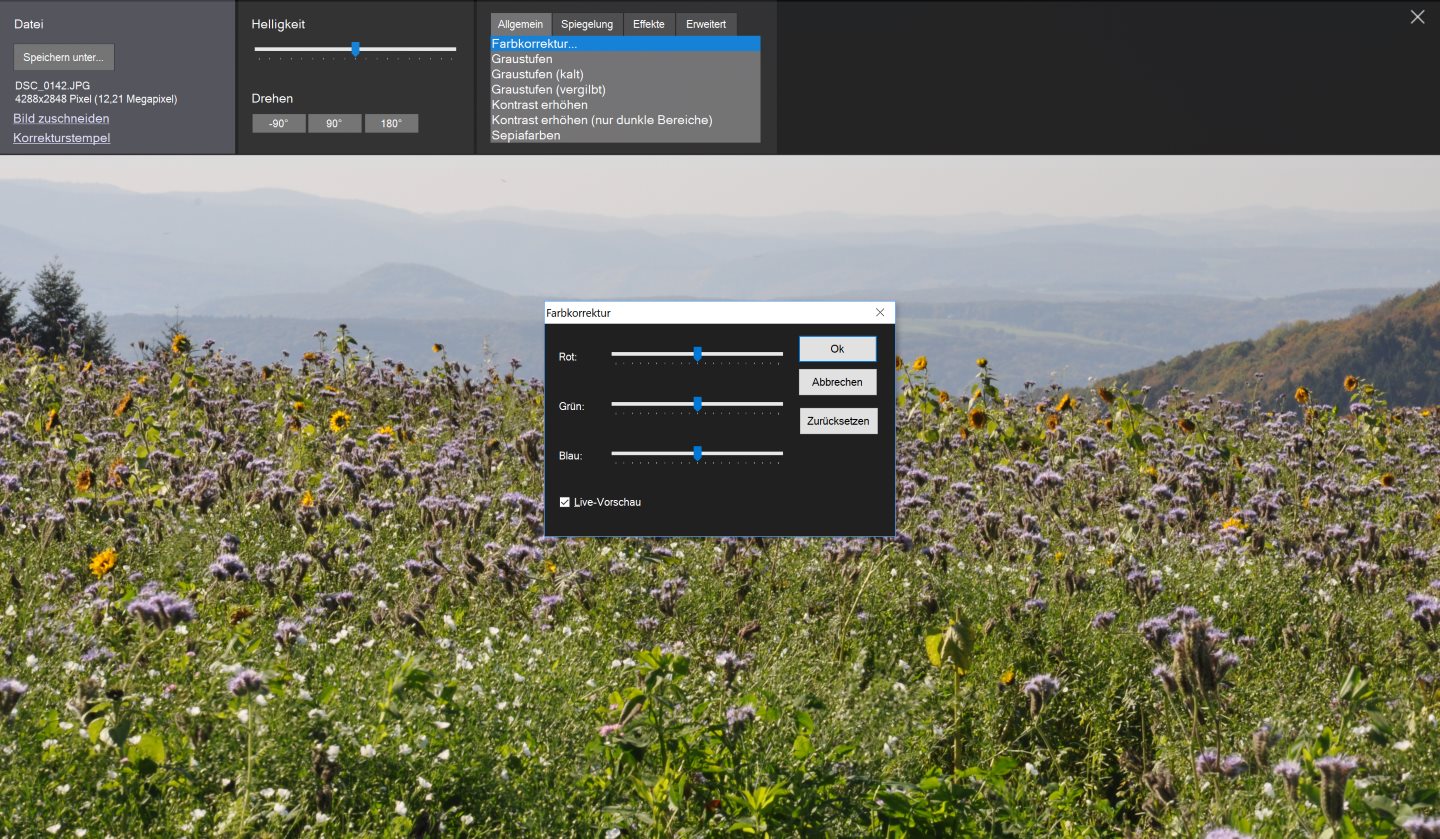The image size is (1440, 839).
Task: Reset the colors with Zurücksetzen
Action: coord(838,421)
